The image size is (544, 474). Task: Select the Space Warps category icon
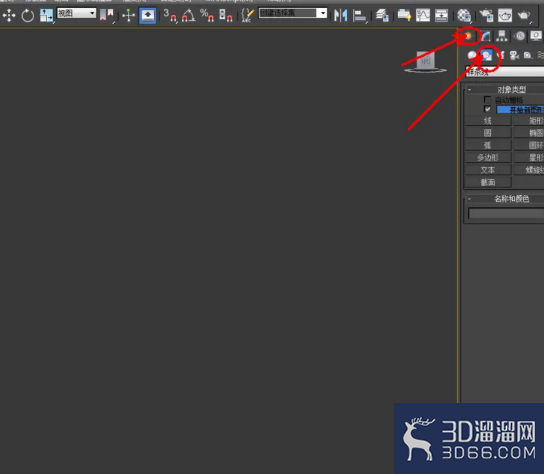click(540, 55)
